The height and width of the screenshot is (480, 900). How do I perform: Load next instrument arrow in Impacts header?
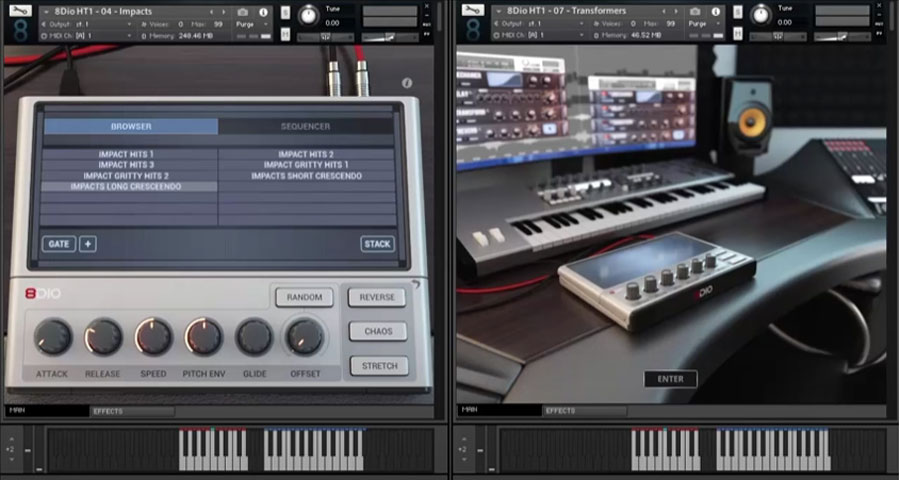223,12
